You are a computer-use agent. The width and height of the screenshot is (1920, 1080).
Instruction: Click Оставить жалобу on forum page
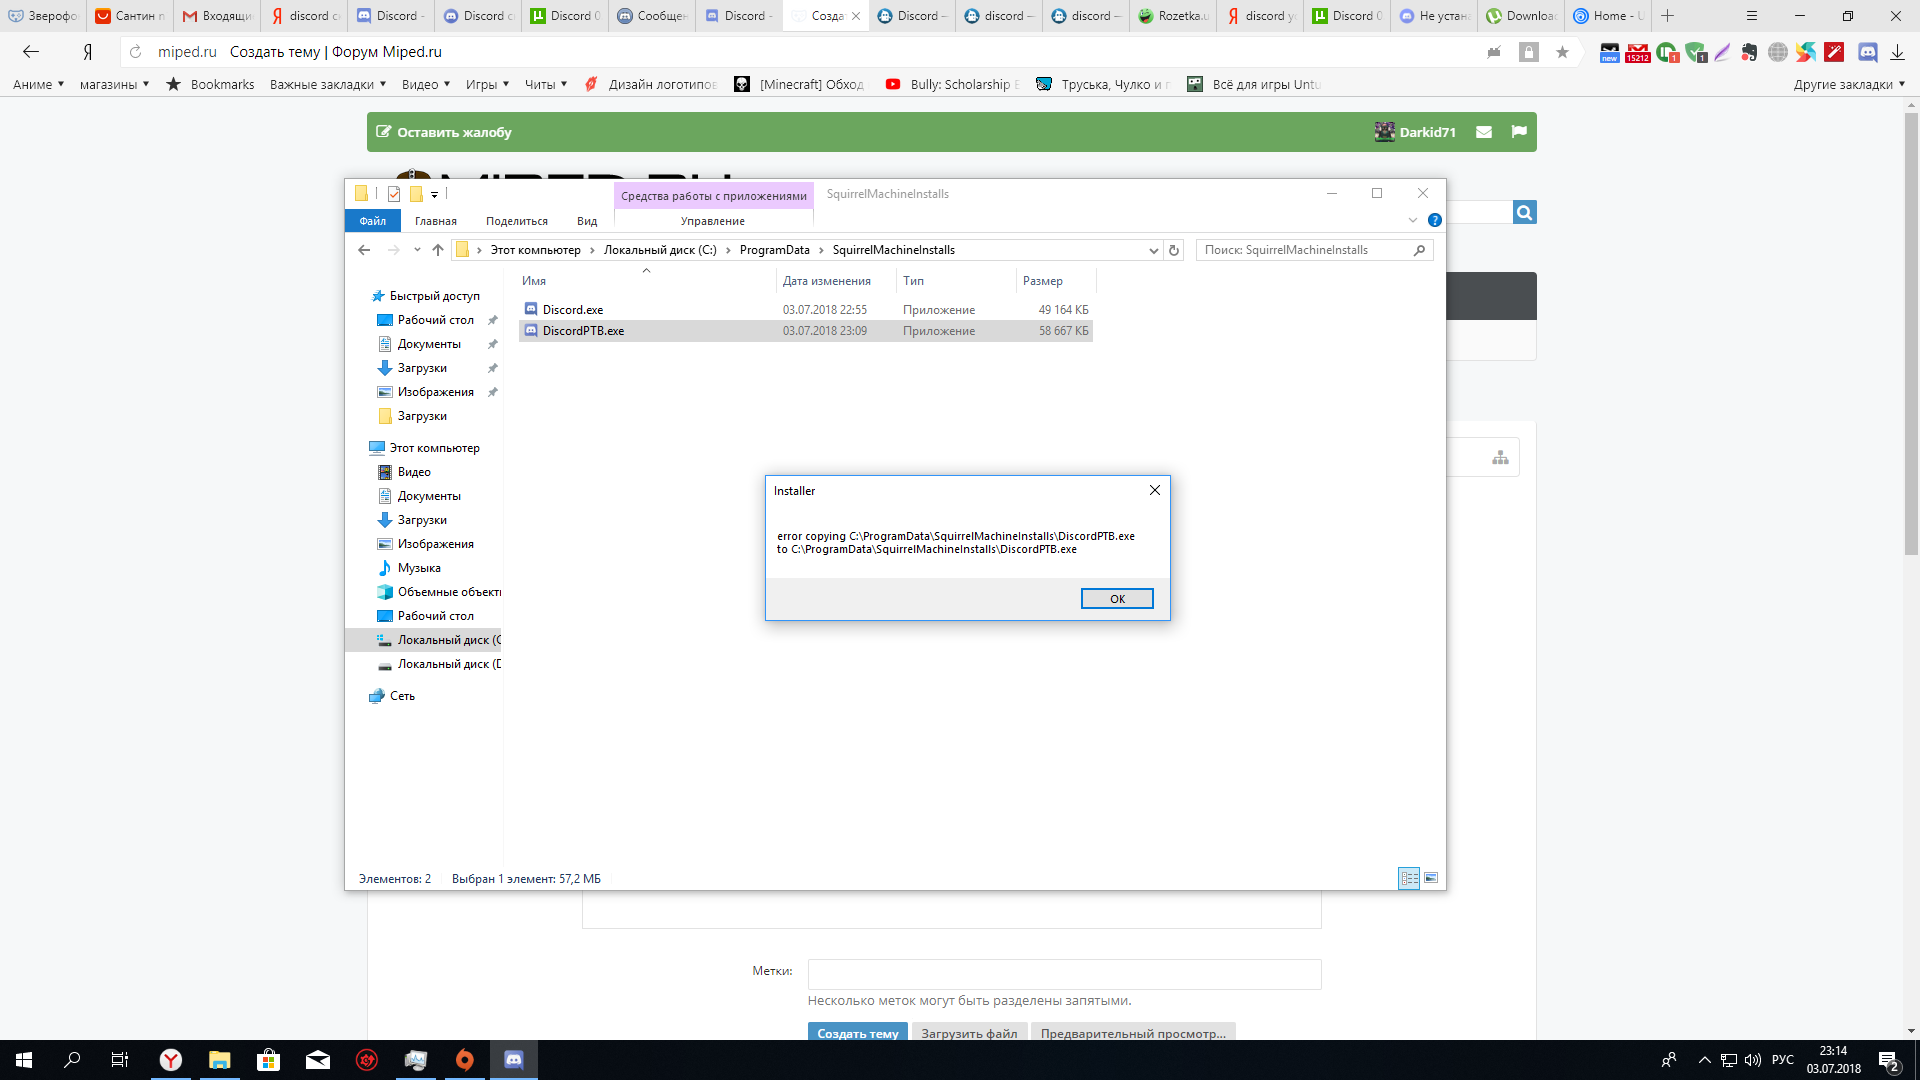444,132
